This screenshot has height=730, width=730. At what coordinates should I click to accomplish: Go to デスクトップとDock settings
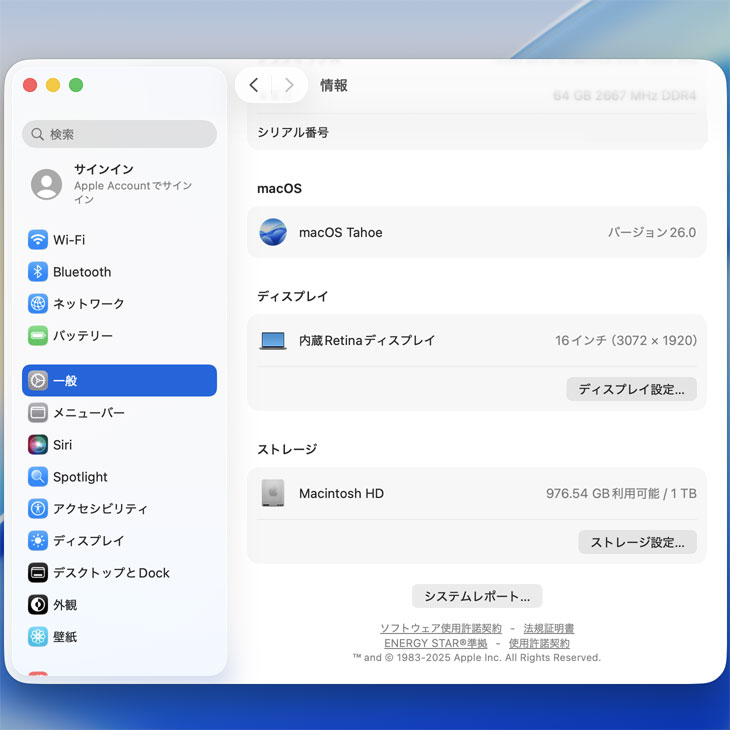tap(110, 573)
